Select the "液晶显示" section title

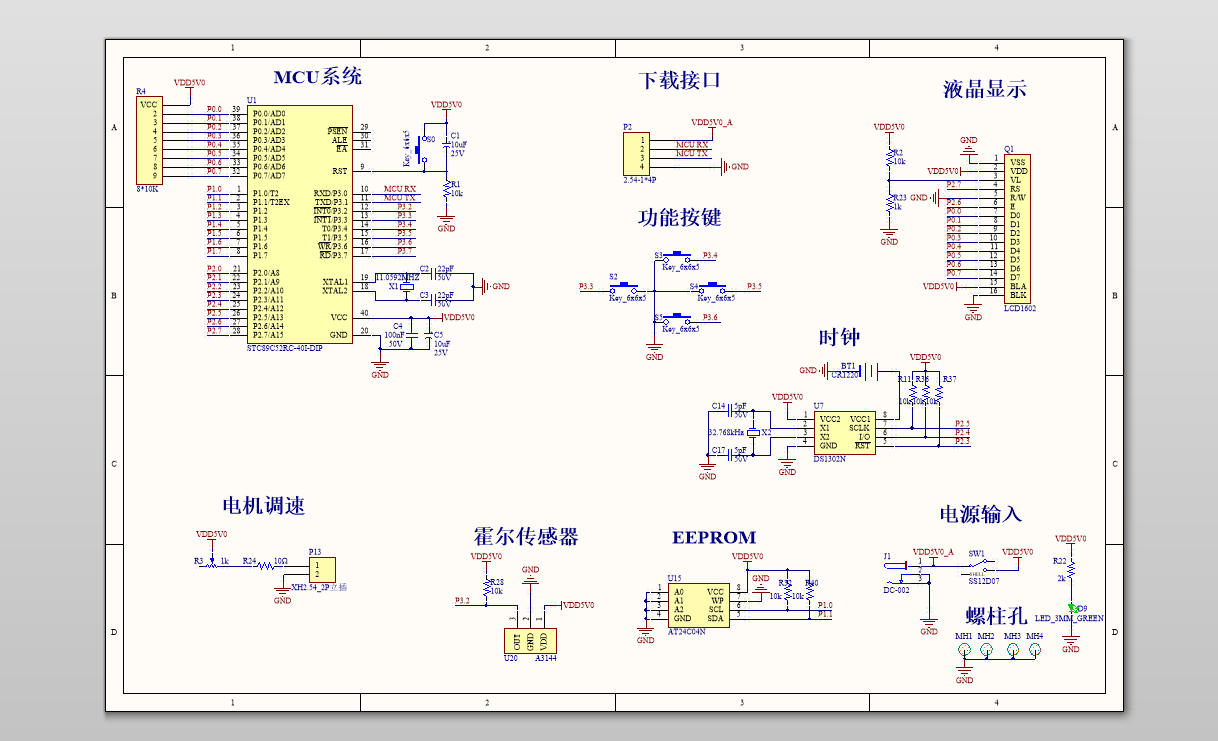(x=985, y=89)
